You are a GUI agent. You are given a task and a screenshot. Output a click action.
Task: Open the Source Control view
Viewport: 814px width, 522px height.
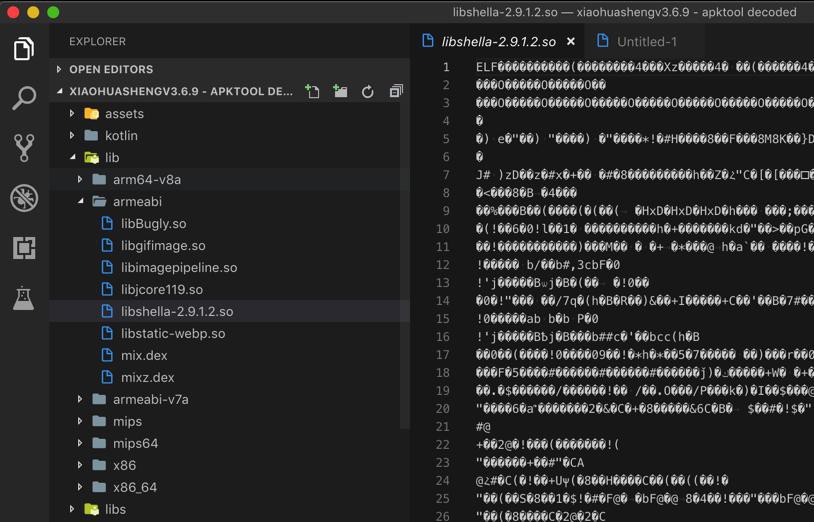coord(24,147)
